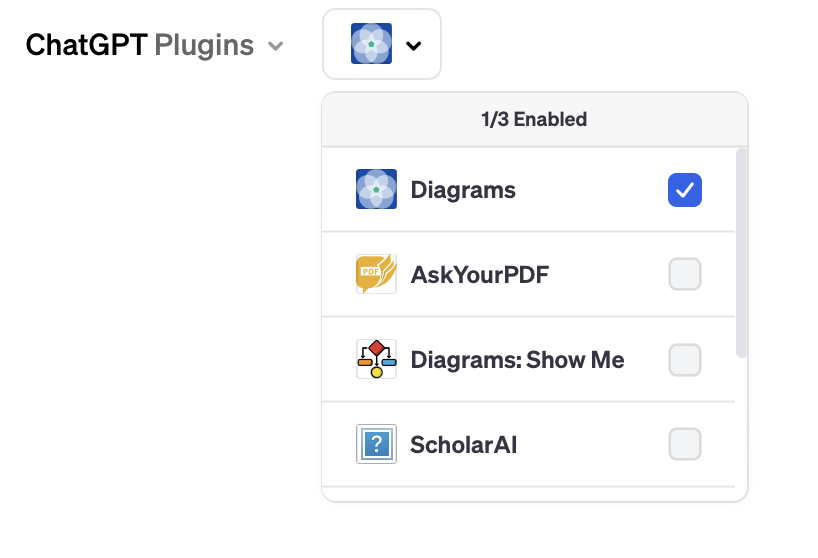
Task: Click the AskYourPDF orange PDF icon
Action: pos(376,274)
